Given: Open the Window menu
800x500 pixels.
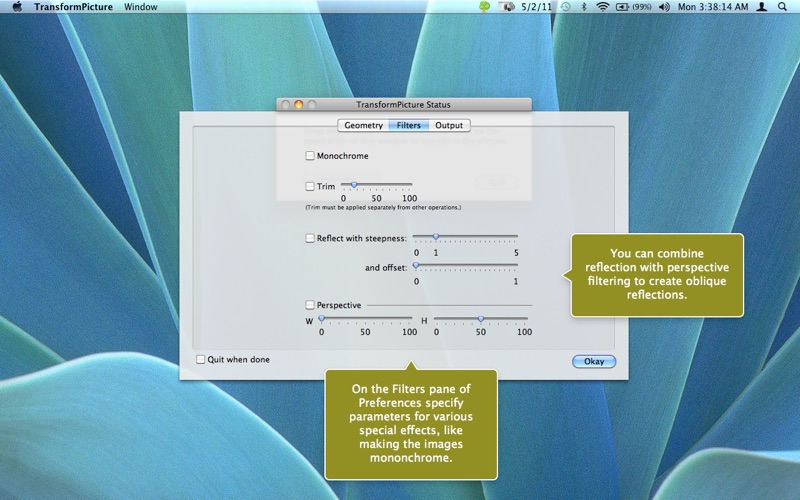Looking at the screenshot, I should coord(140,7).
